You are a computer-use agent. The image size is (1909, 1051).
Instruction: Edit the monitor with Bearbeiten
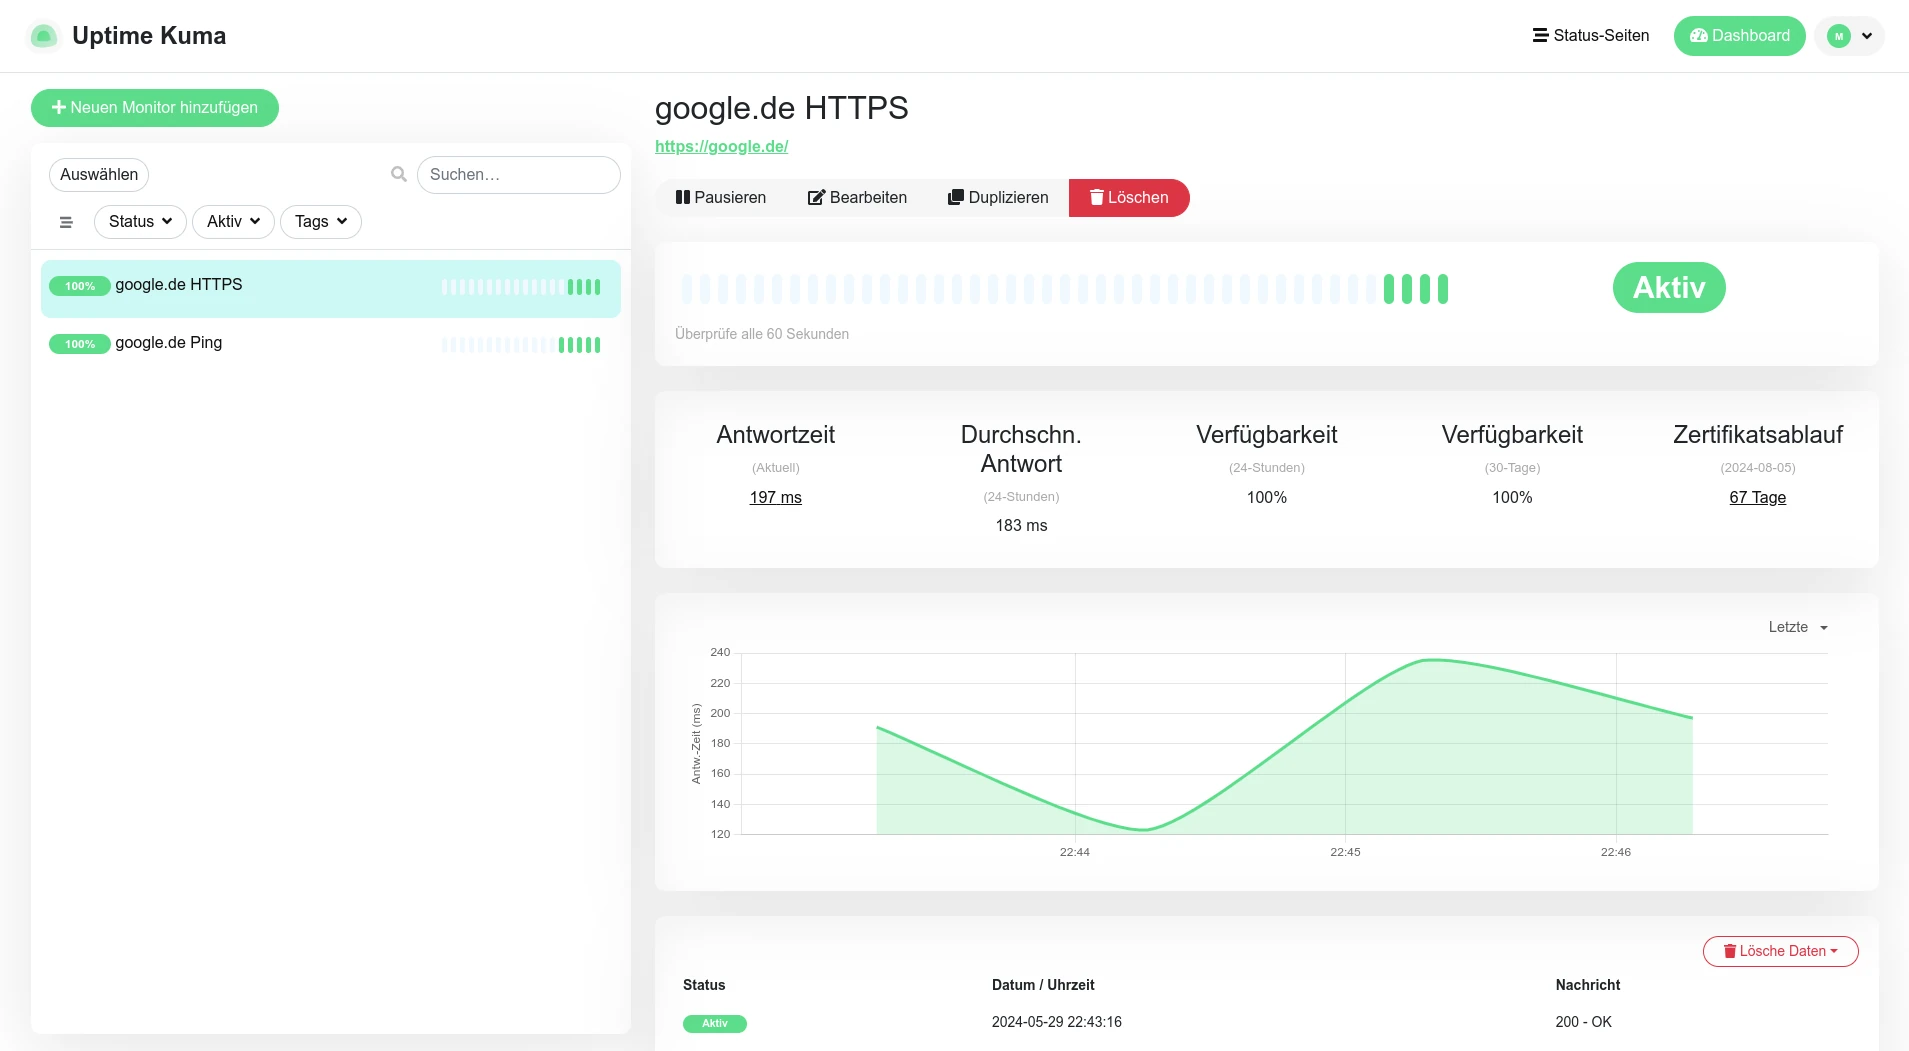857,198
